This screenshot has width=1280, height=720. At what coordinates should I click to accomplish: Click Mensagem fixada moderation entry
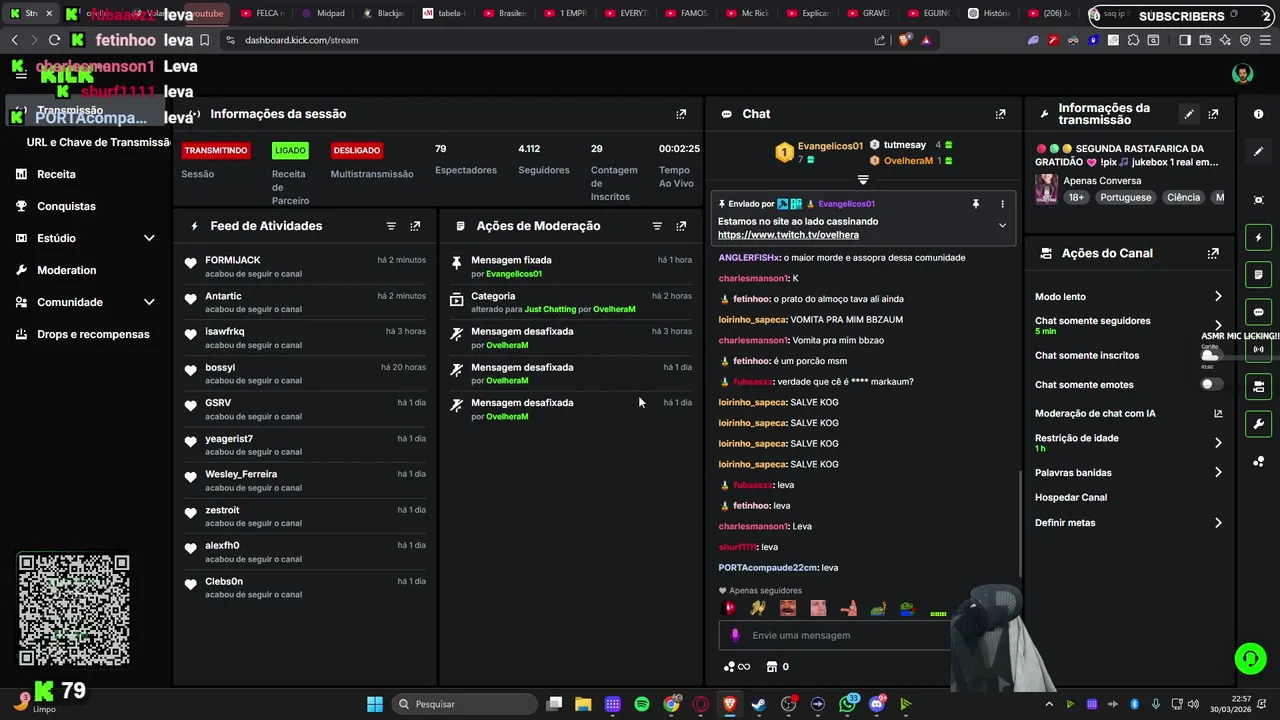click(x=570, y=267)
